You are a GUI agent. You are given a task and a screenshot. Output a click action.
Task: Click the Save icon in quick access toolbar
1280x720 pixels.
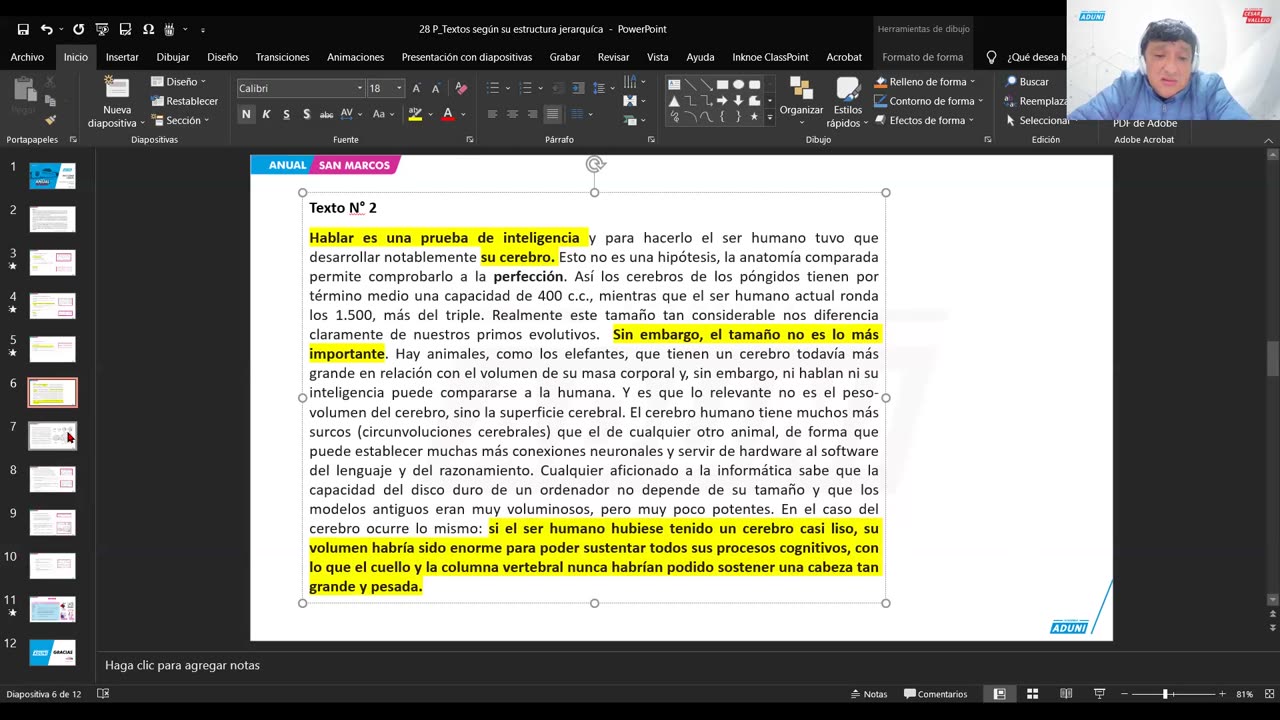coord(23,29)
